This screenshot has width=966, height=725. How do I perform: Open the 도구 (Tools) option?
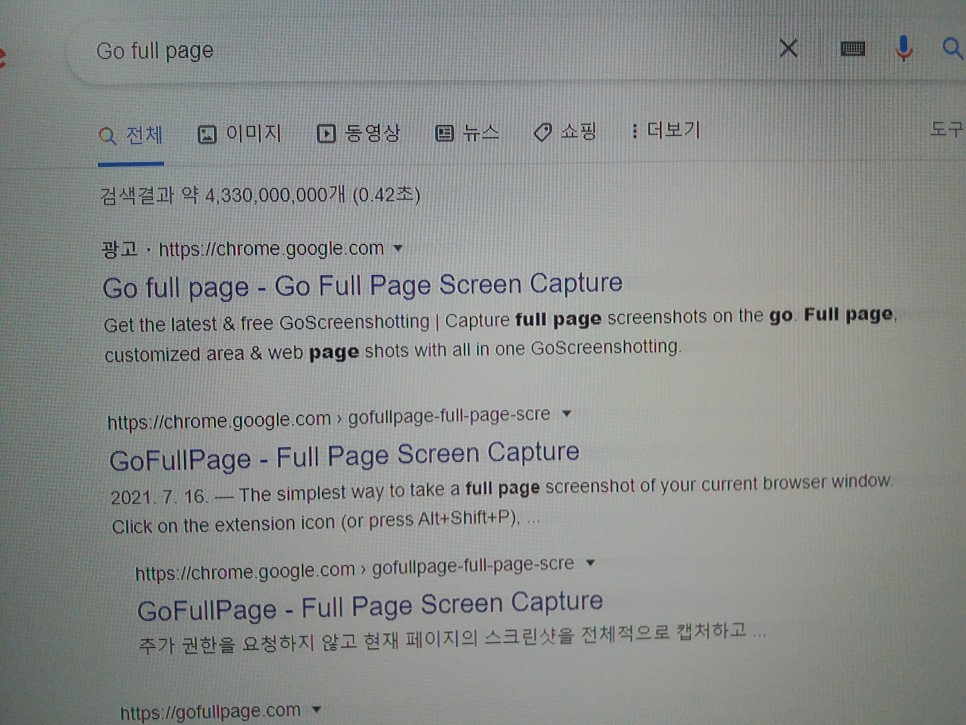pos(946,129)
